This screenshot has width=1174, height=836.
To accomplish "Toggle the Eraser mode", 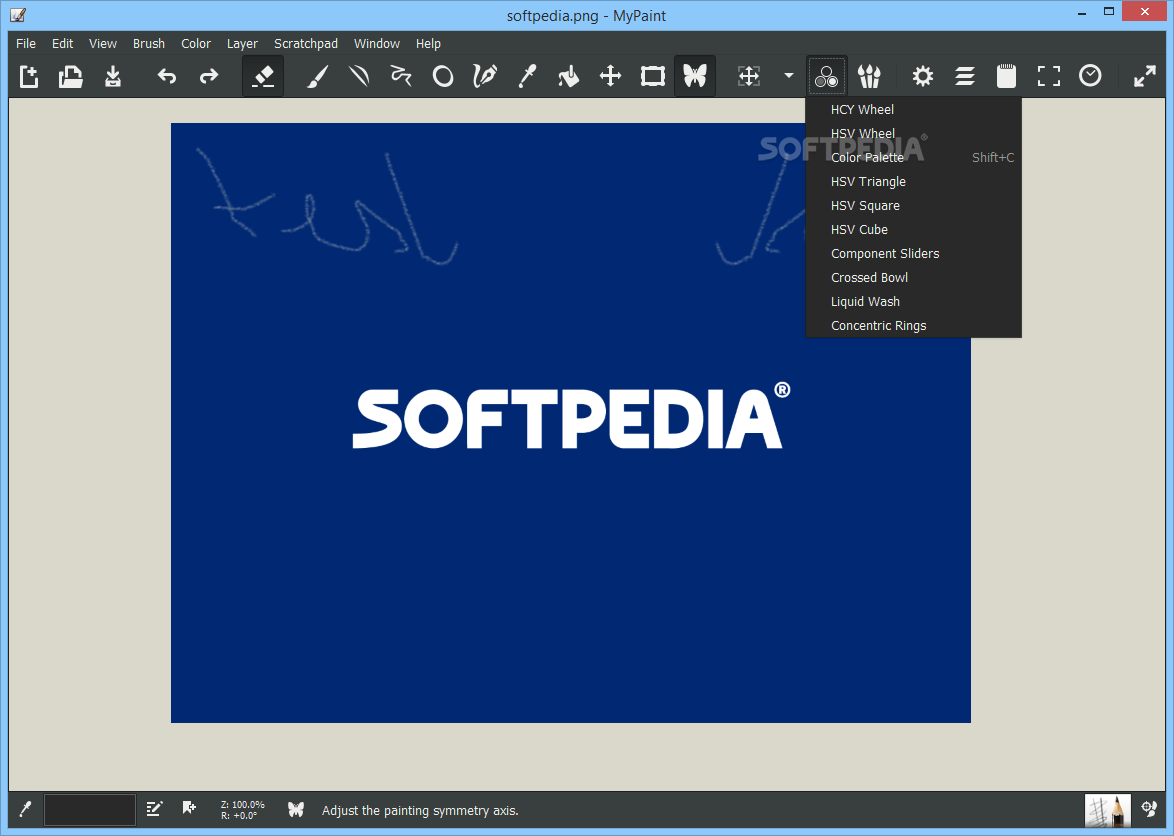I will pos(263,76).
